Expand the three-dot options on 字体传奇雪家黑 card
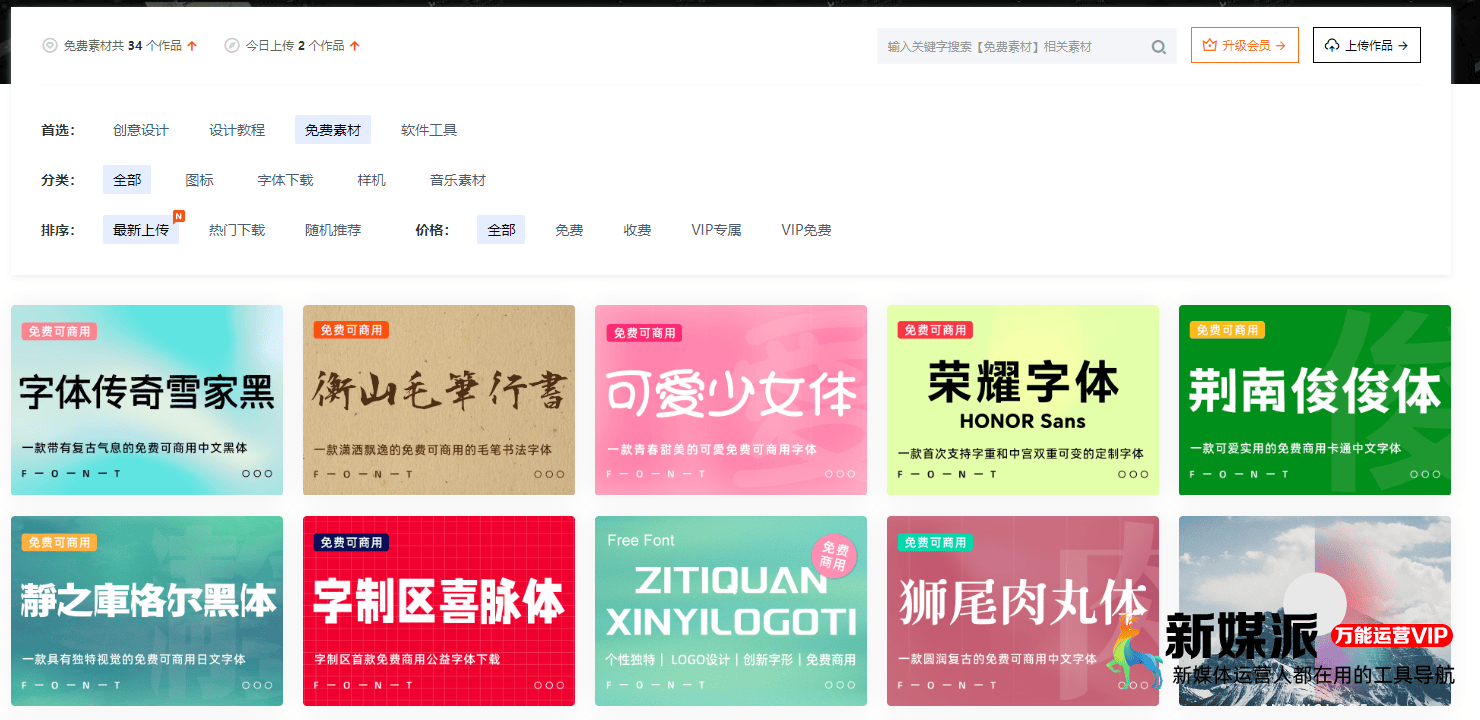Screen dimensions: 1480x720 point(259,474)
